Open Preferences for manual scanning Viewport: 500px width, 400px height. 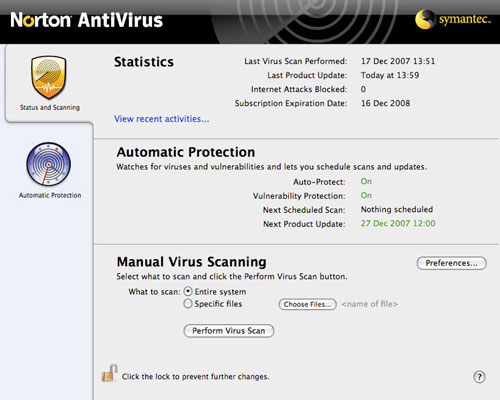452,263
